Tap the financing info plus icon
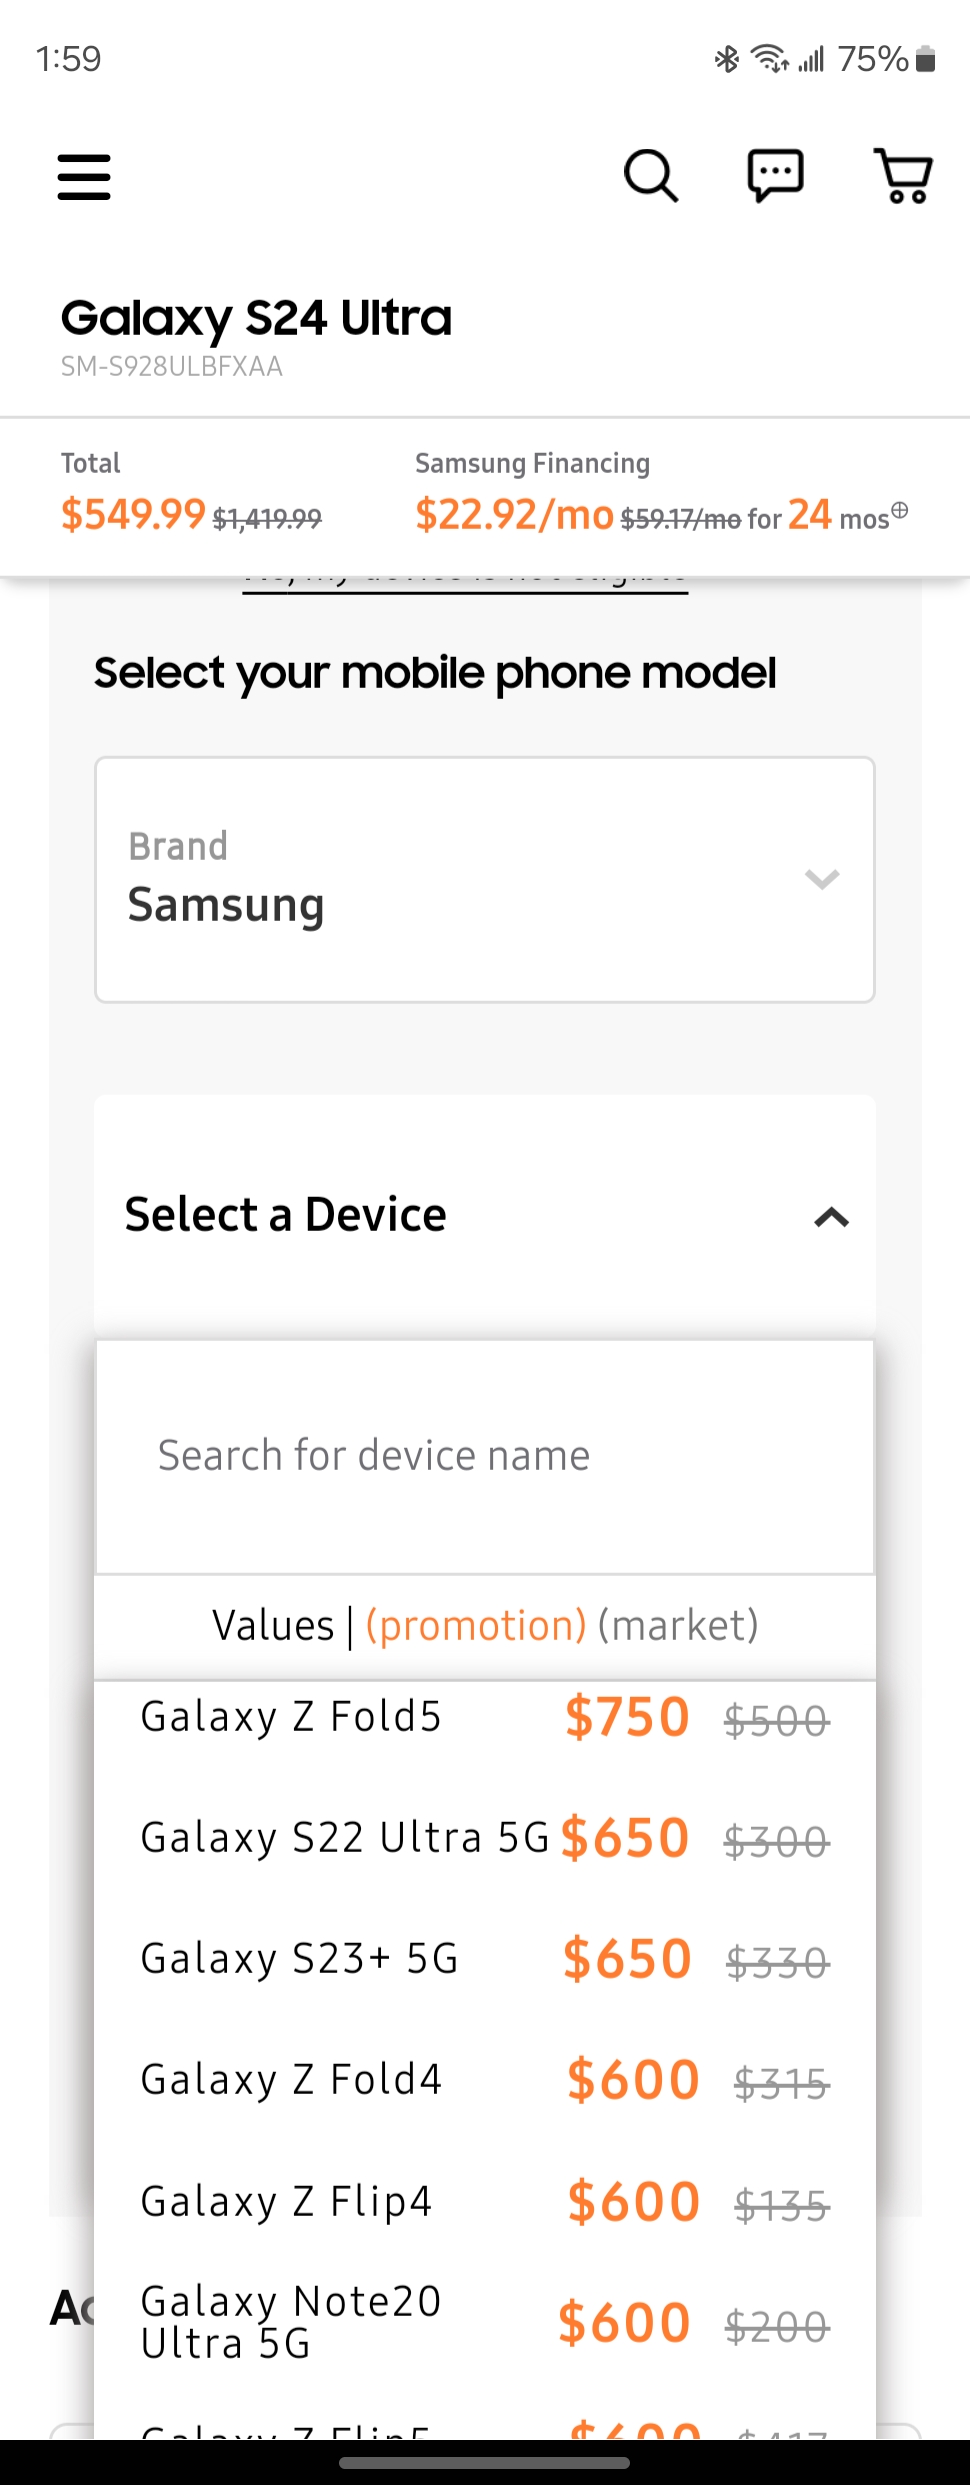The image size is (970, 2485). (900, 510)
